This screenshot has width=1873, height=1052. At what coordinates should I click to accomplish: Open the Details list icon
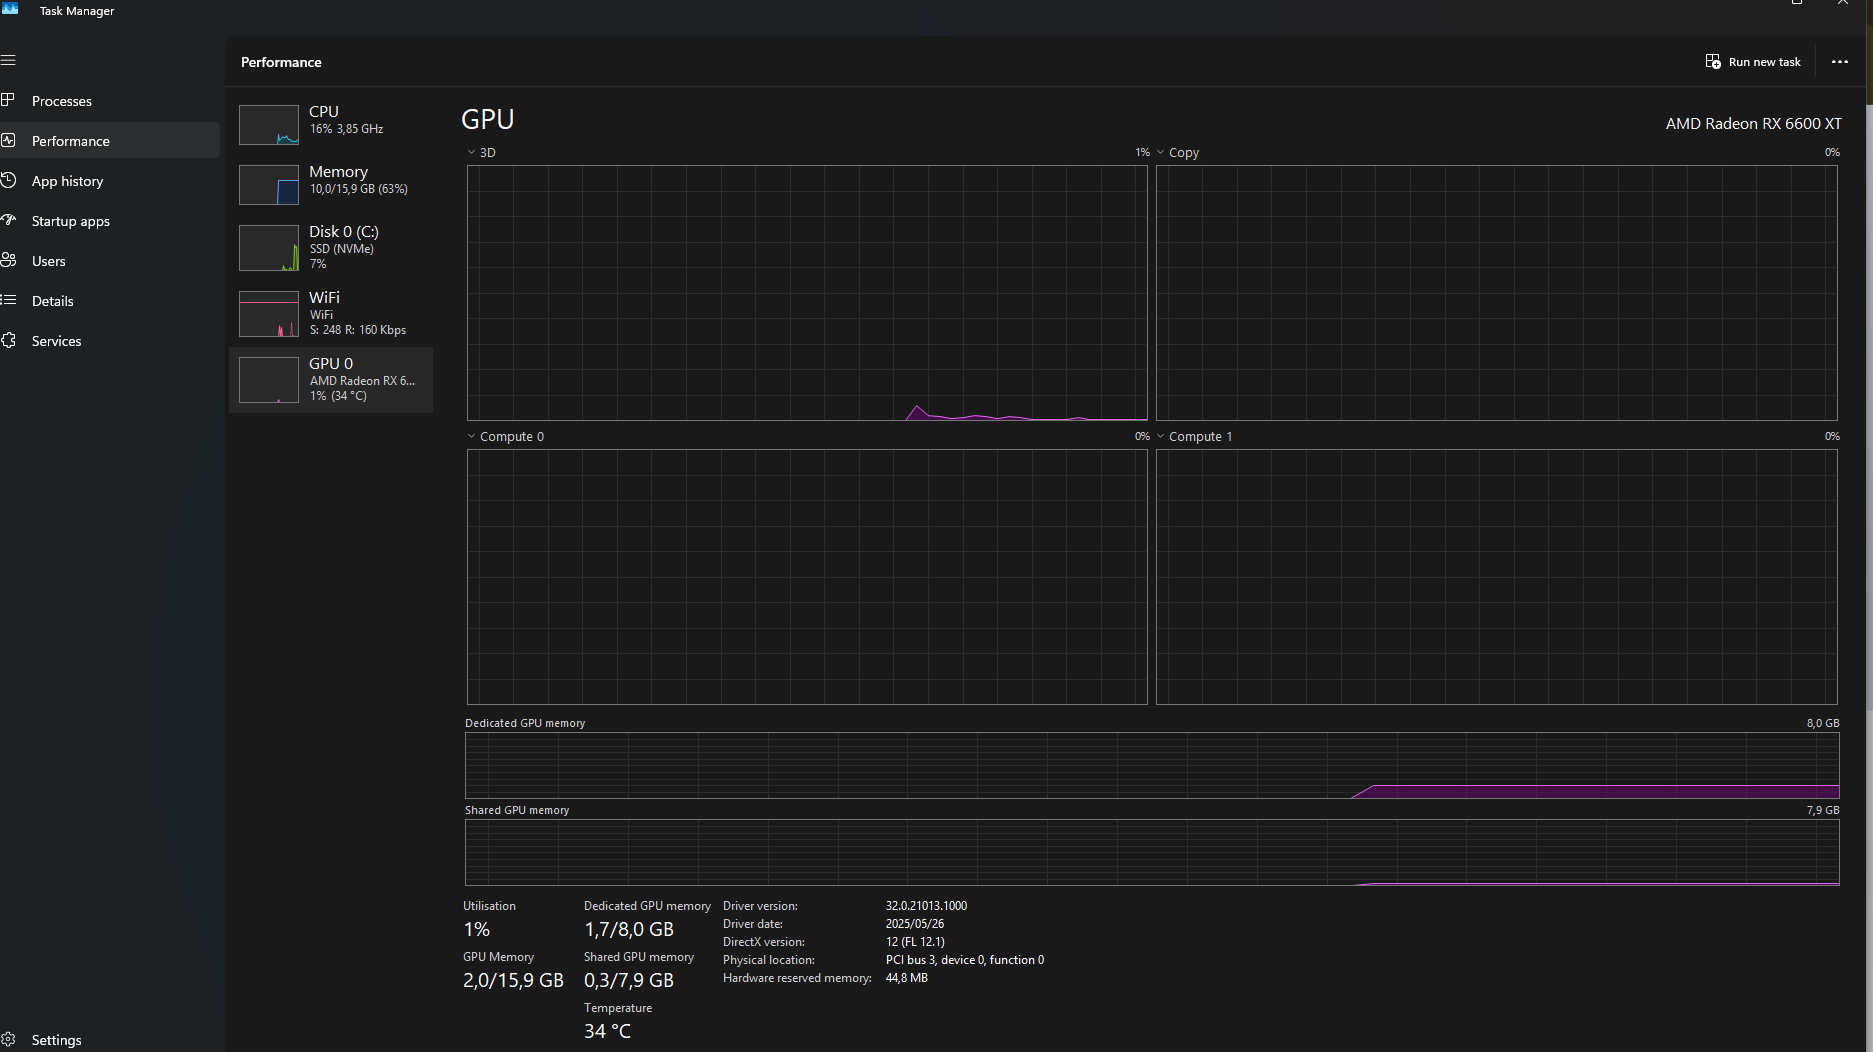coord(9,300)
